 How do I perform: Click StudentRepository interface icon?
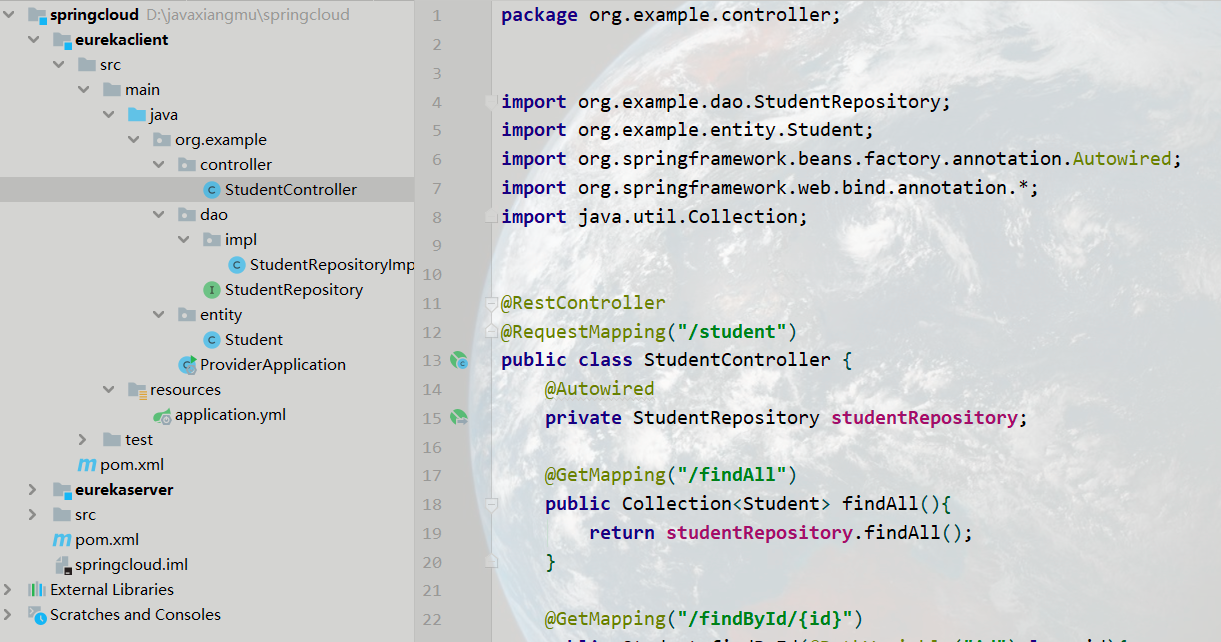(x=211, y=290)
